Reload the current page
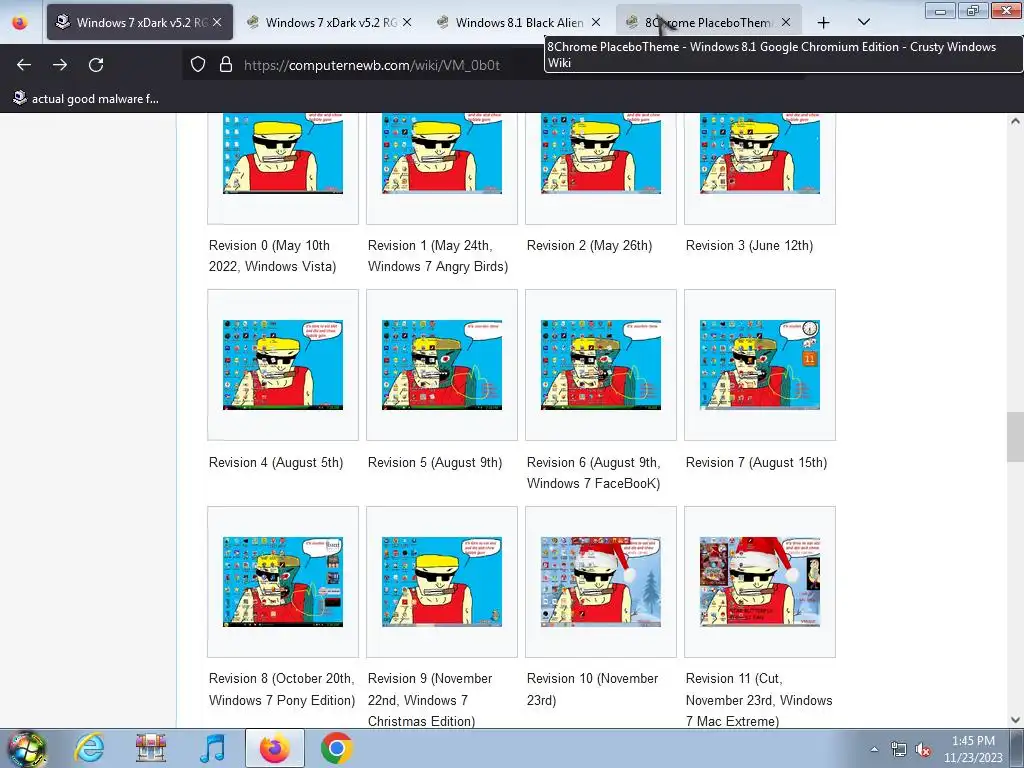 pos(96,65)
